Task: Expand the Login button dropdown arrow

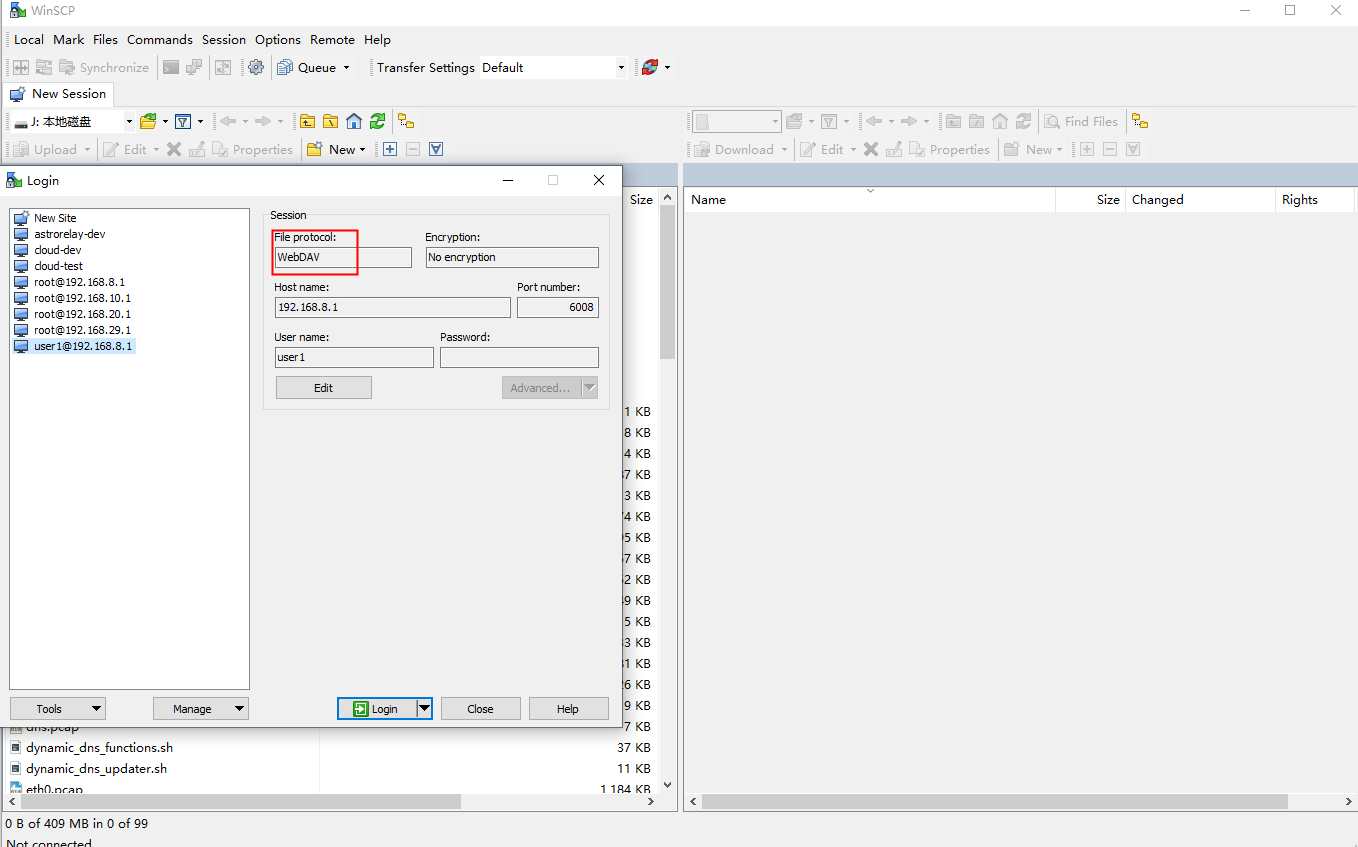Action: click(x=424, y=708)
